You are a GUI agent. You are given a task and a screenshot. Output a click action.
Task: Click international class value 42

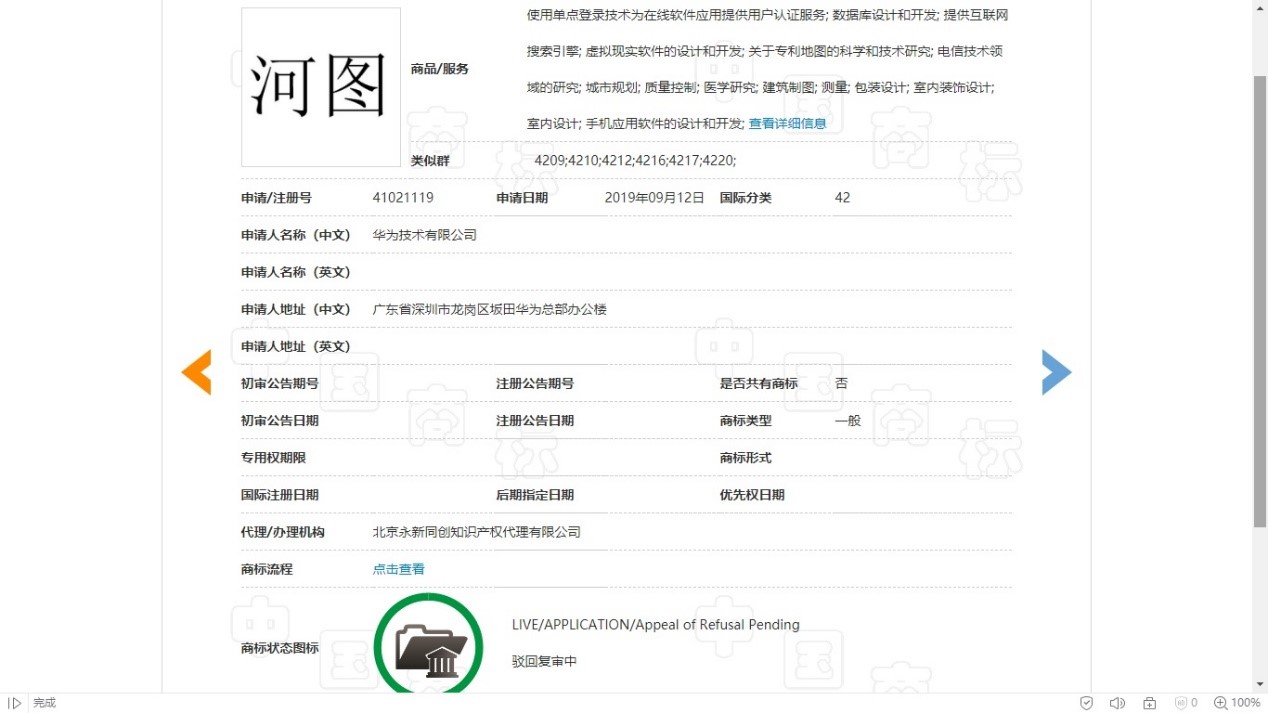click(842, 198)
